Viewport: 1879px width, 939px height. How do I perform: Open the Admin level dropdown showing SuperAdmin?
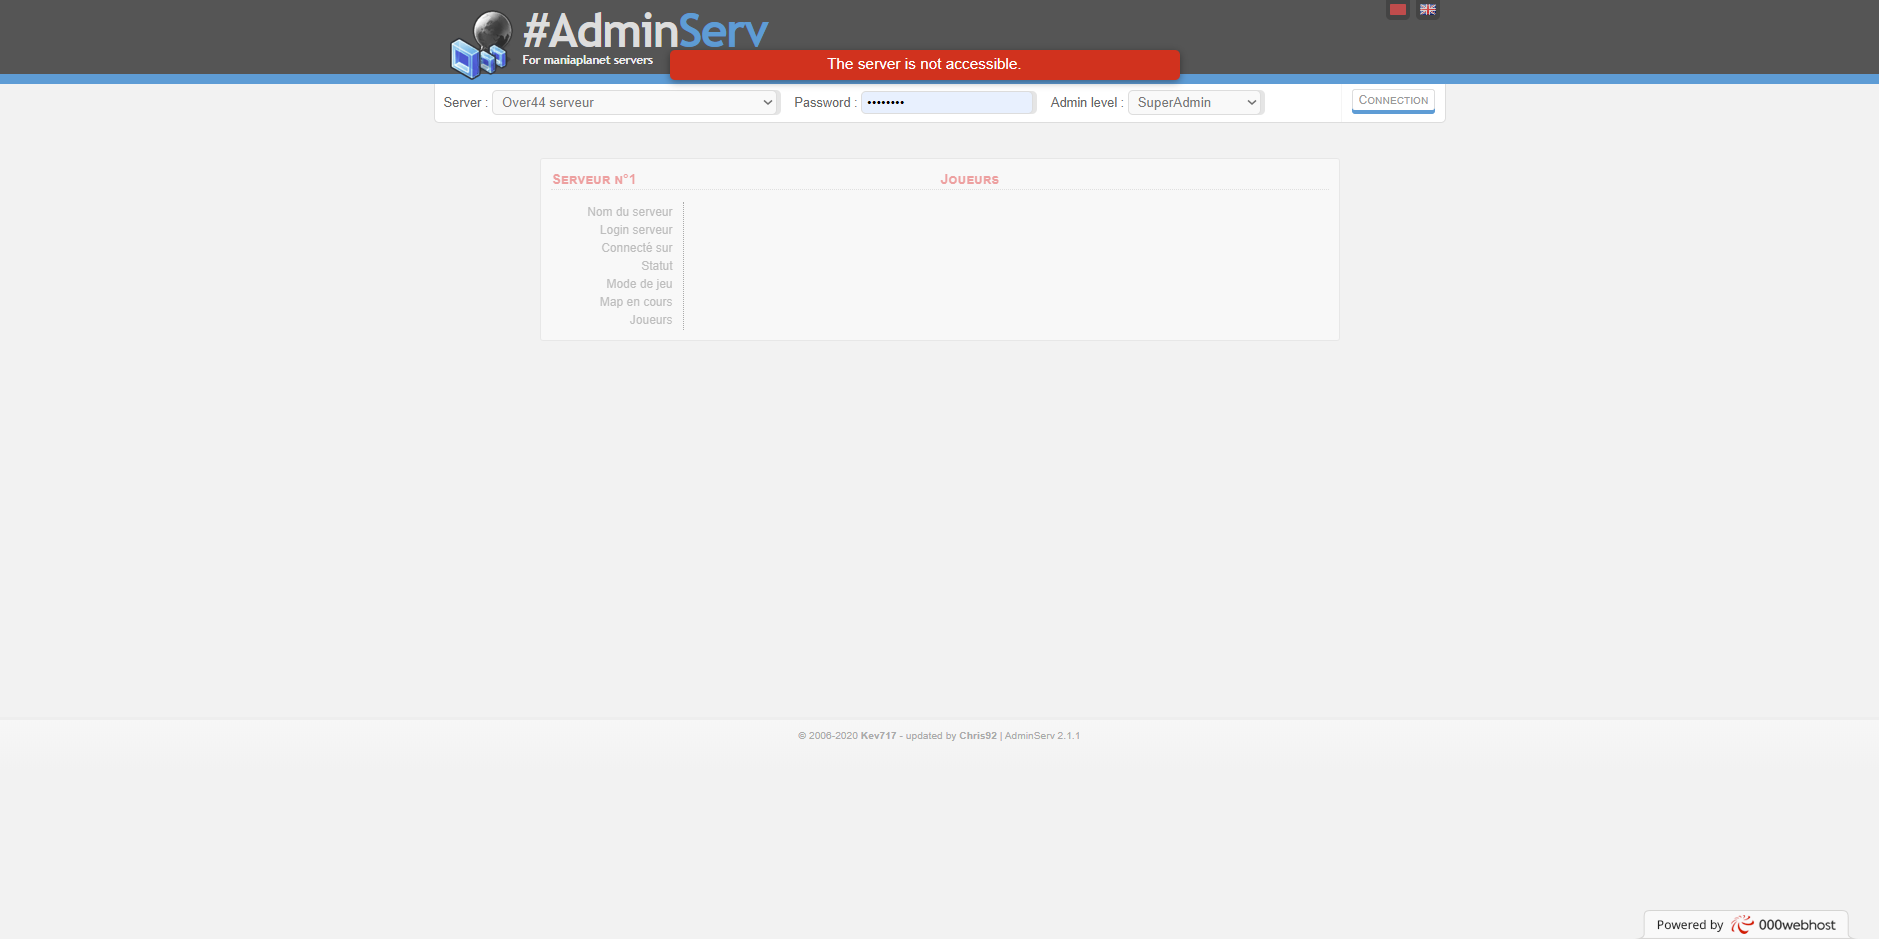coord(1196,102)
